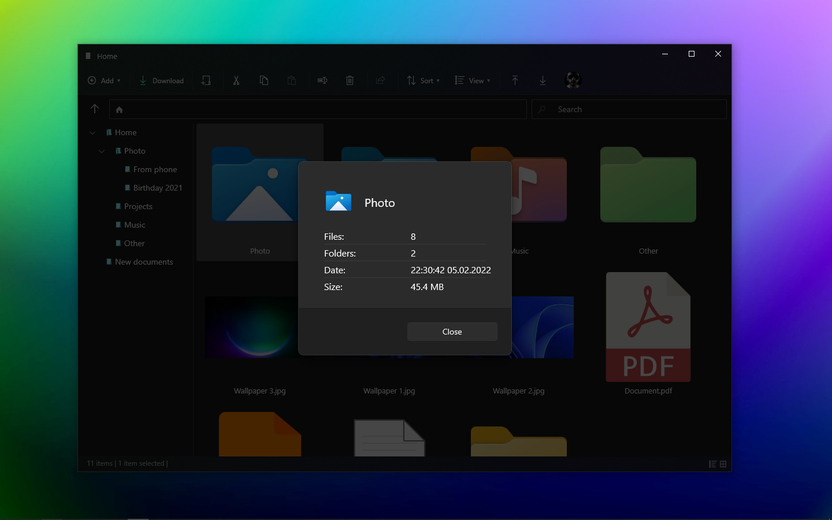
Task: Close the Photo properties dialog
Action: [x=452, y=332]
